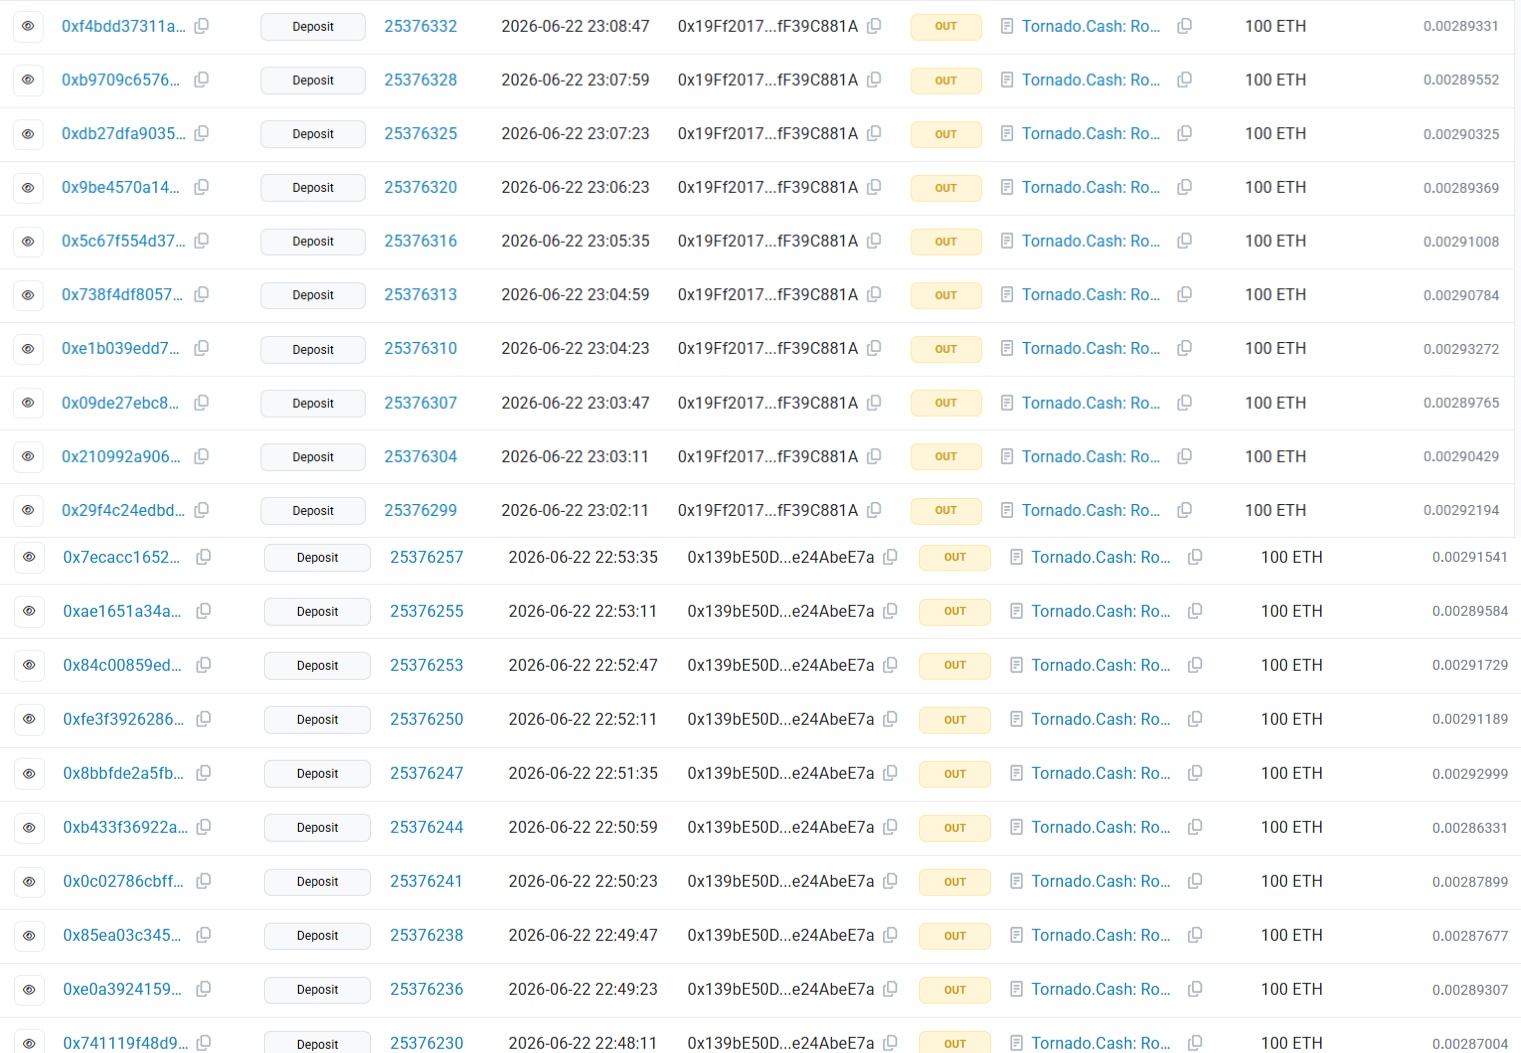Screen dimensions: 1521x1053
Task: Select timestamp 2026-06-22 23:08:47
Action: click(575, 26)
